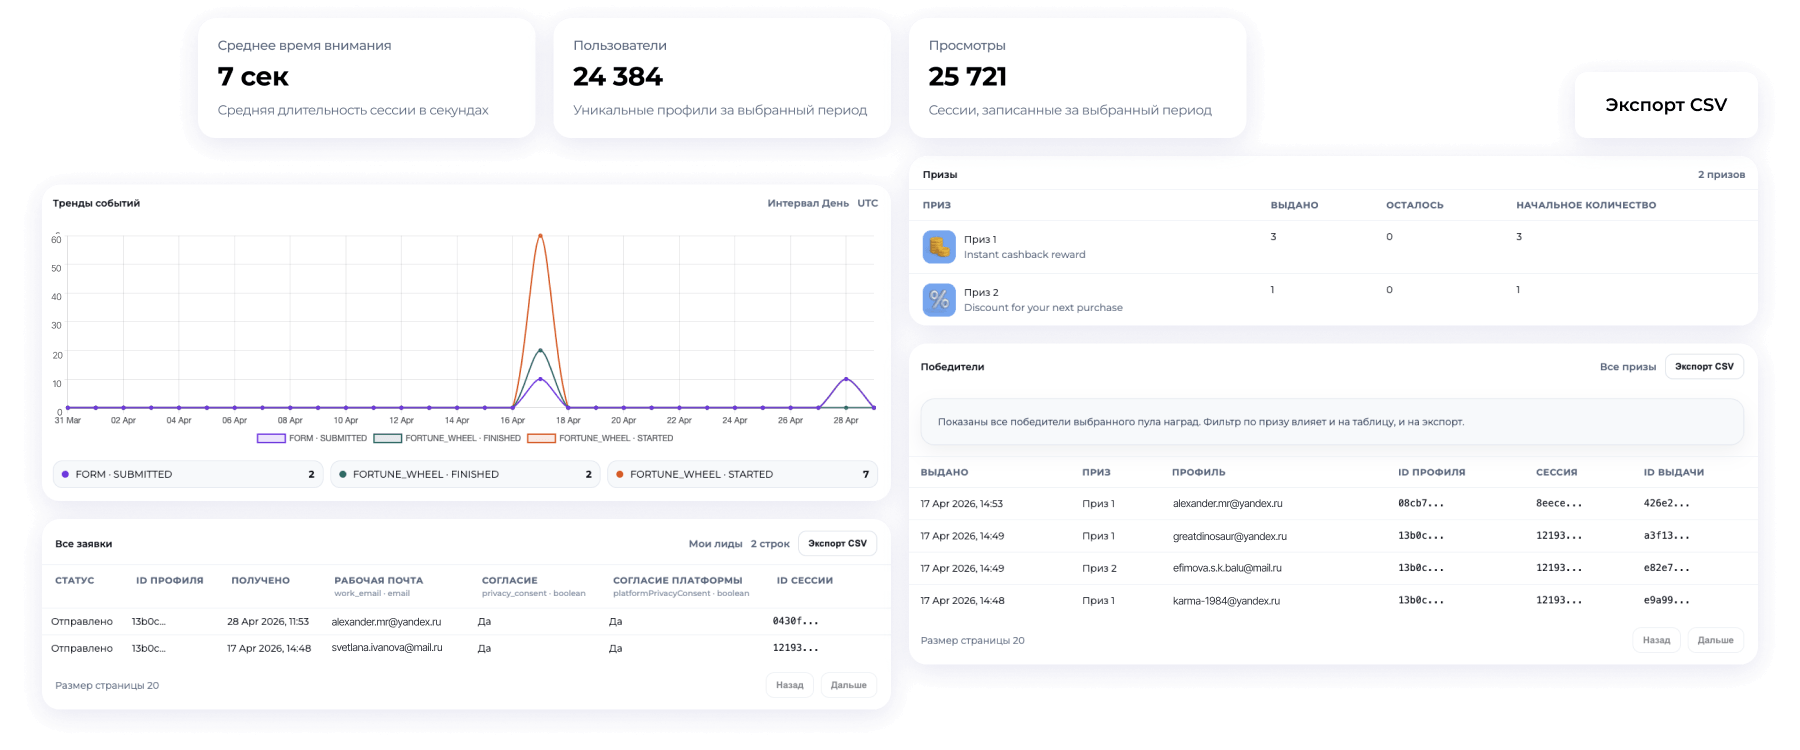Select the FORM · SUBMITTED event chip
The height and width of the screenshot is (750, 1800).
pyautogui.click(x=188, y=474)
